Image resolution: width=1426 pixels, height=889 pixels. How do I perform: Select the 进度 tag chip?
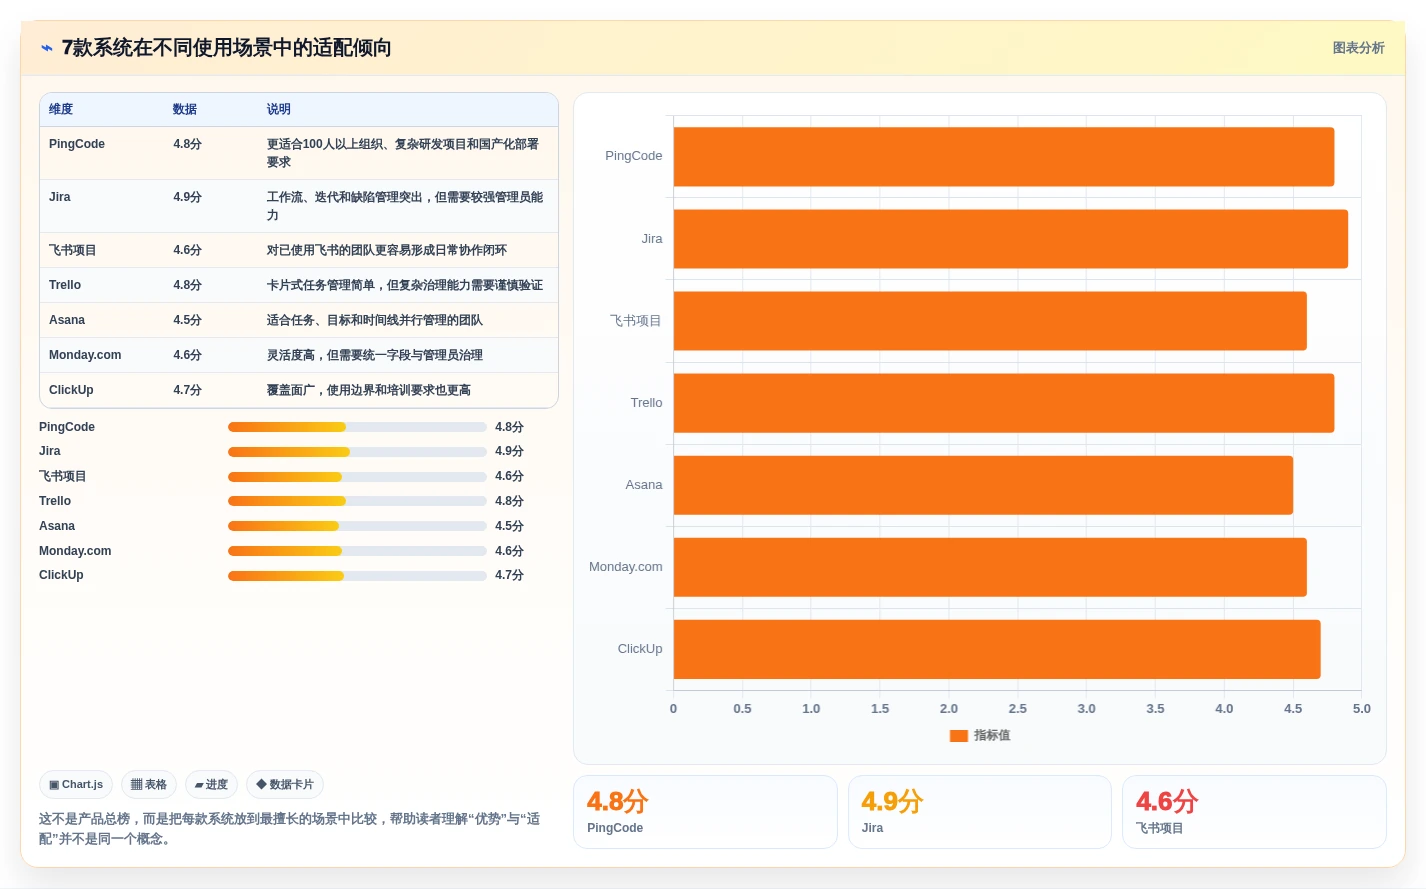[x=211, y=785]
